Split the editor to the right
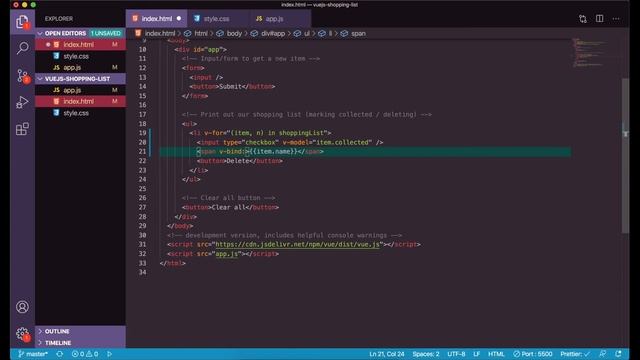Screen dimensions: 640x360 pyautogui.click(x=599, y=19)
